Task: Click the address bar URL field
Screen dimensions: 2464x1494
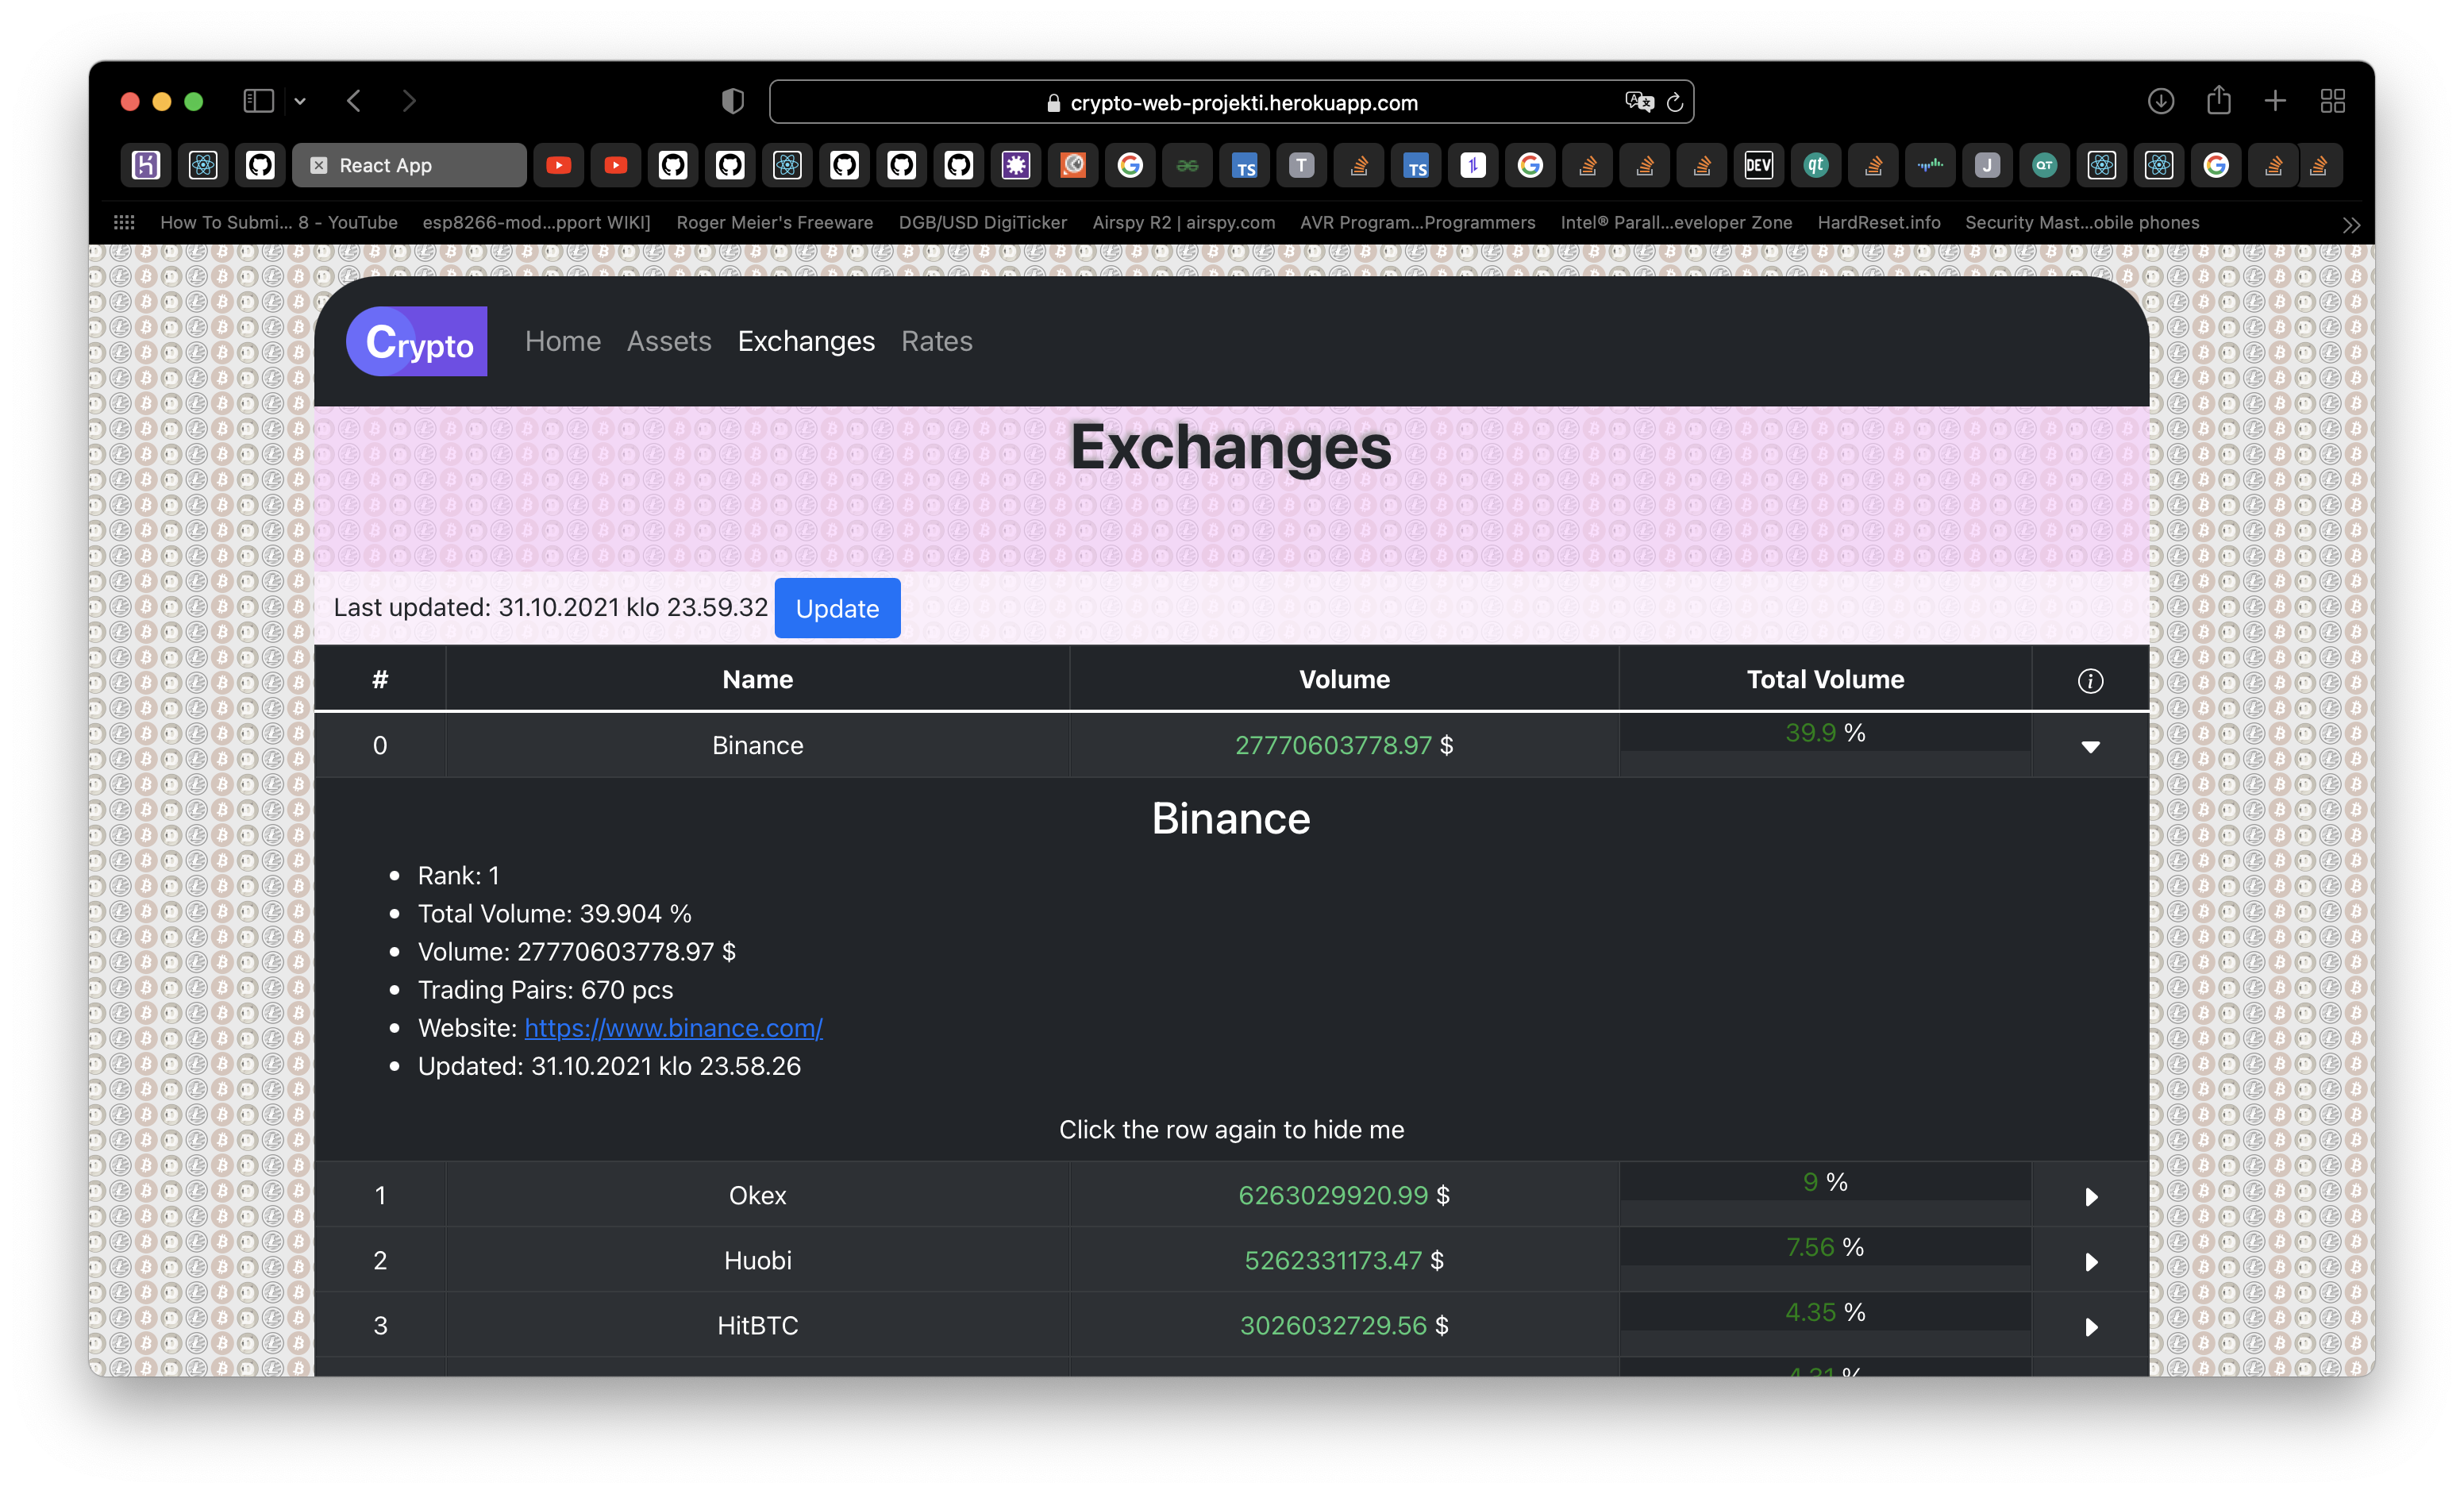Action: click(x=1243, y=103)
